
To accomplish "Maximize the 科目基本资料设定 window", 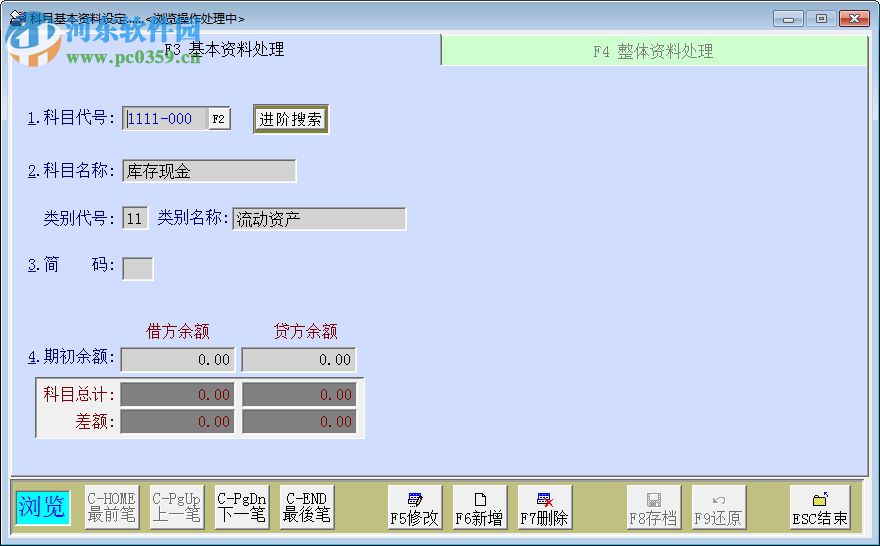I will tap(821, 19).
